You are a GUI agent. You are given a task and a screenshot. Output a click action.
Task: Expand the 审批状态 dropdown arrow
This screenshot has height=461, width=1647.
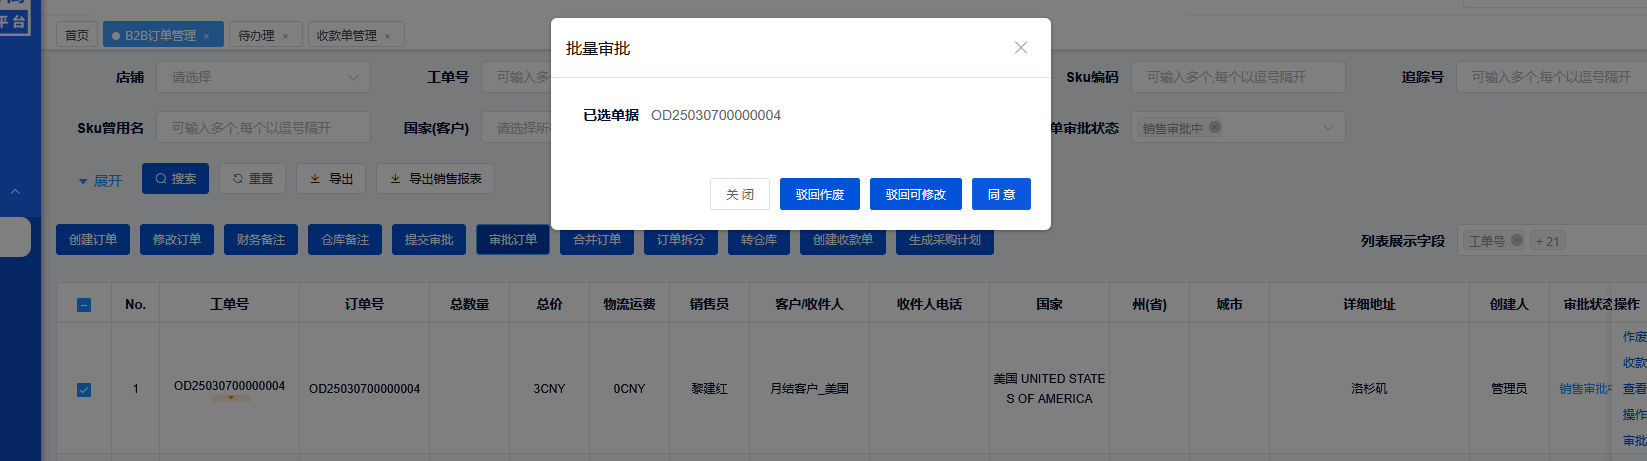[x=1328, y=128]
